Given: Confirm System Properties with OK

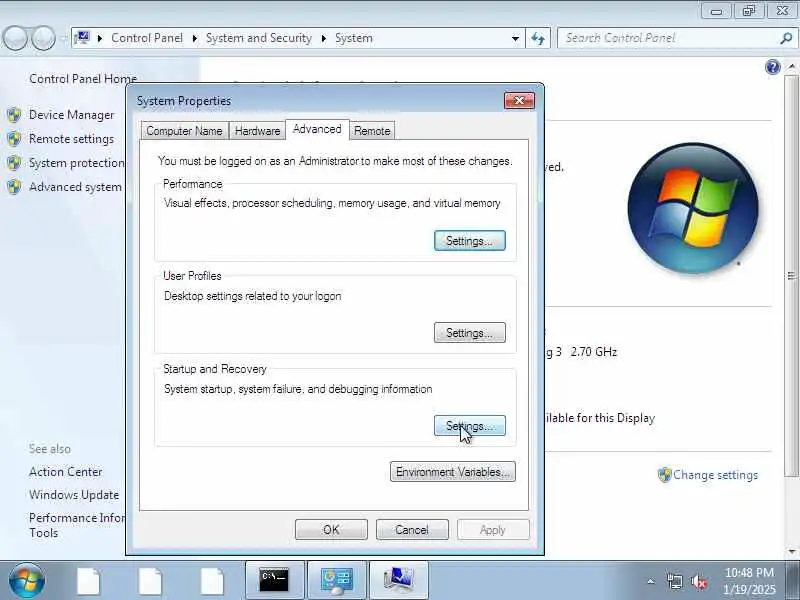Looking at the screenshot, I should pos(331,530).
